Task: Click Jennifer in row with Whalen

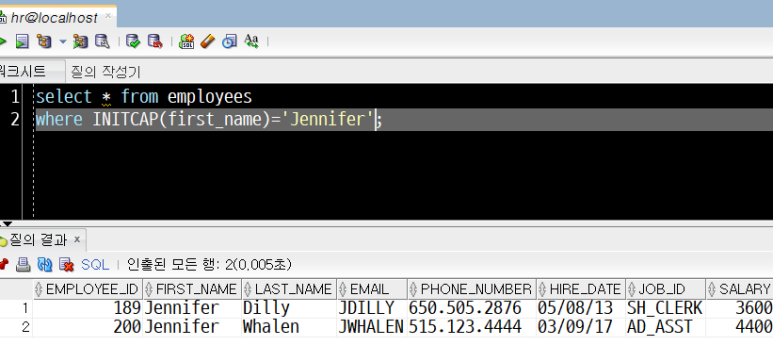Action: [192, 327]
